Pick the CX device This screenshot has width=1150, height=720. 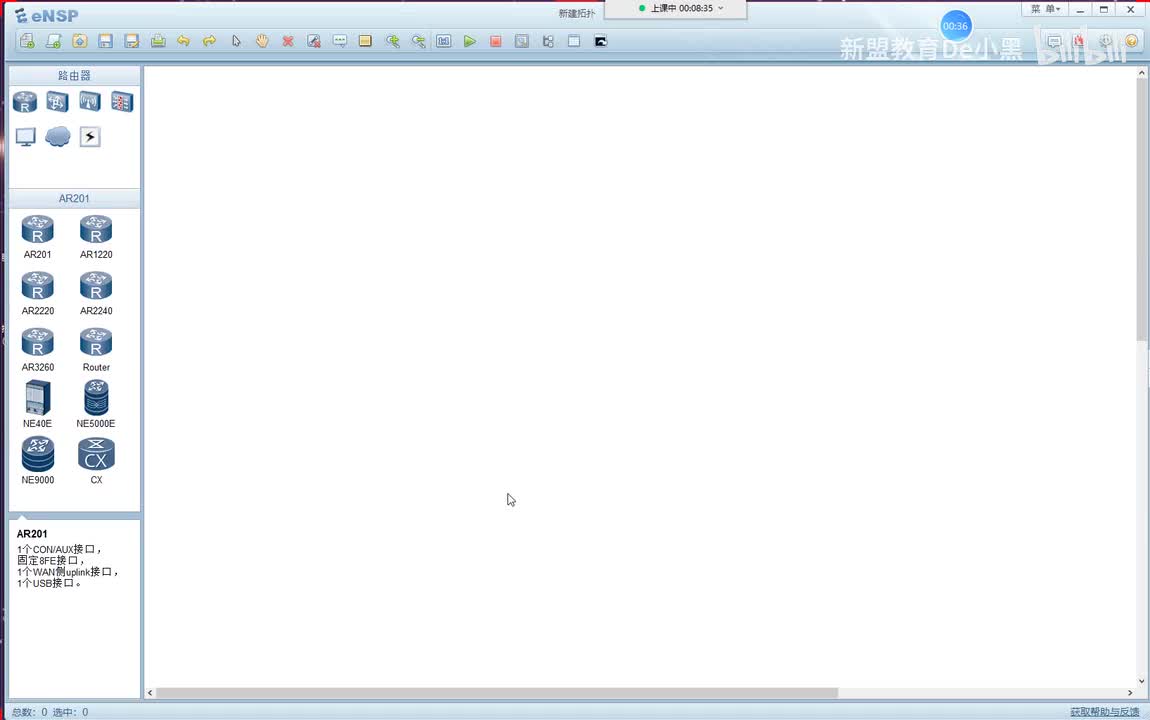96,460
